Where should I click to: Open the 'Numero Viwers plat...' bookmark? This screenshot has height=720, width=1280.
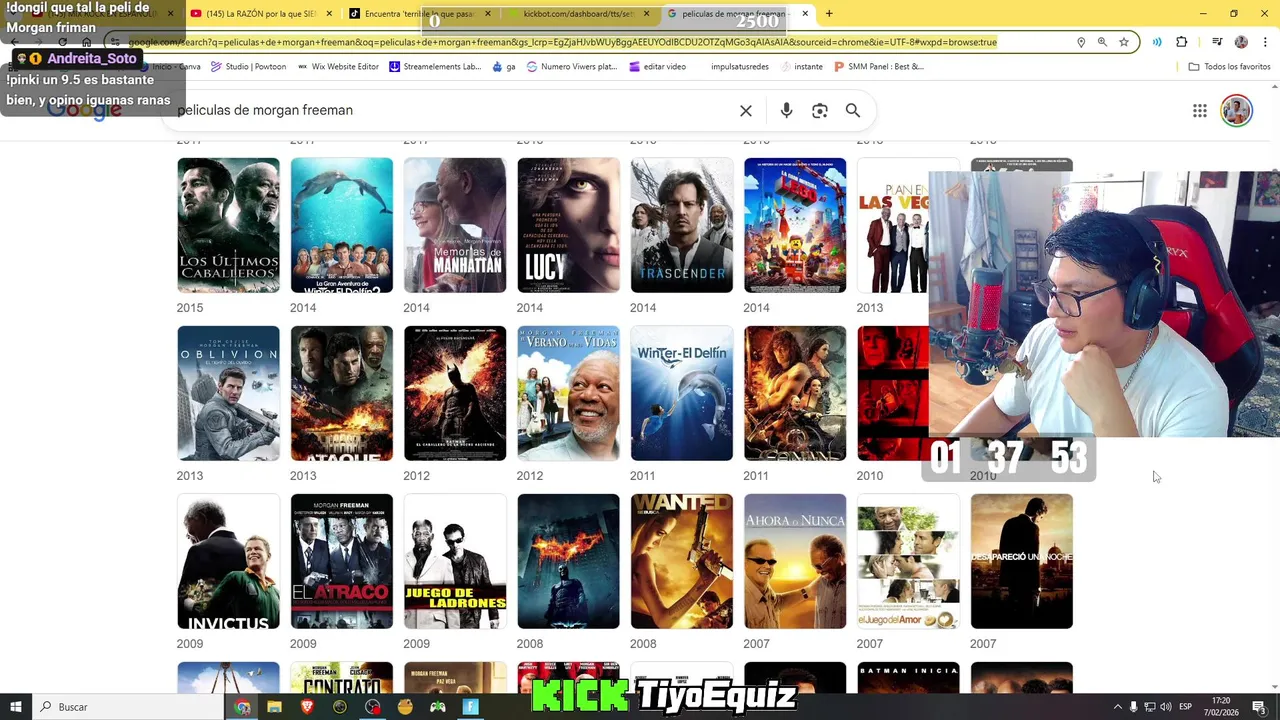coord(571,67)
